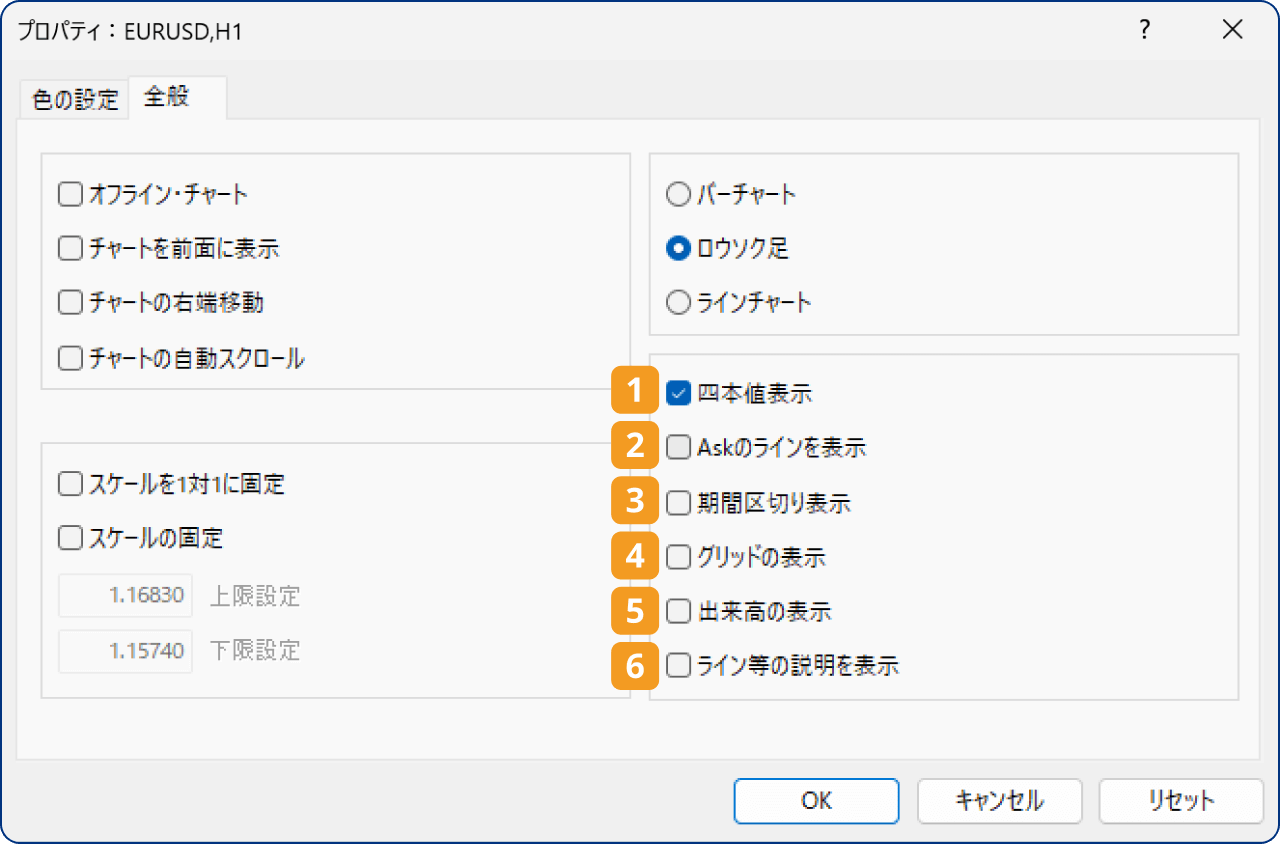The height and width of the screenshot is (844, 1280).
Task: Click the リセット button
Action: click(x=1181, y=800)
